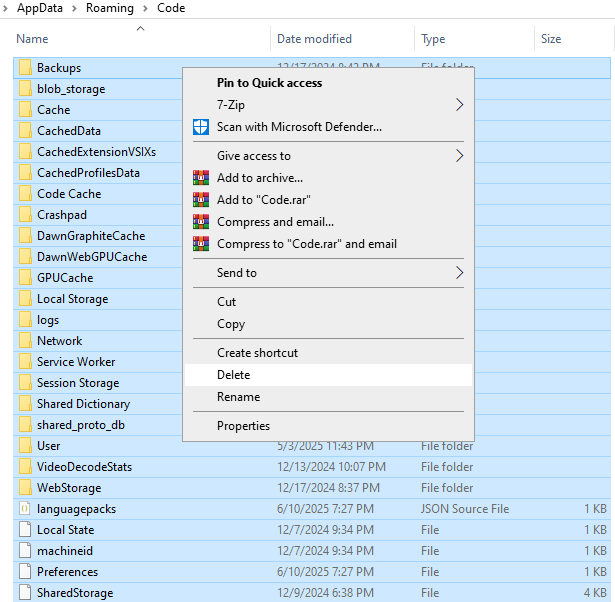Click the languagepacks JSON file icon
The height and width of the screenshot is (602, 615).
25,509
